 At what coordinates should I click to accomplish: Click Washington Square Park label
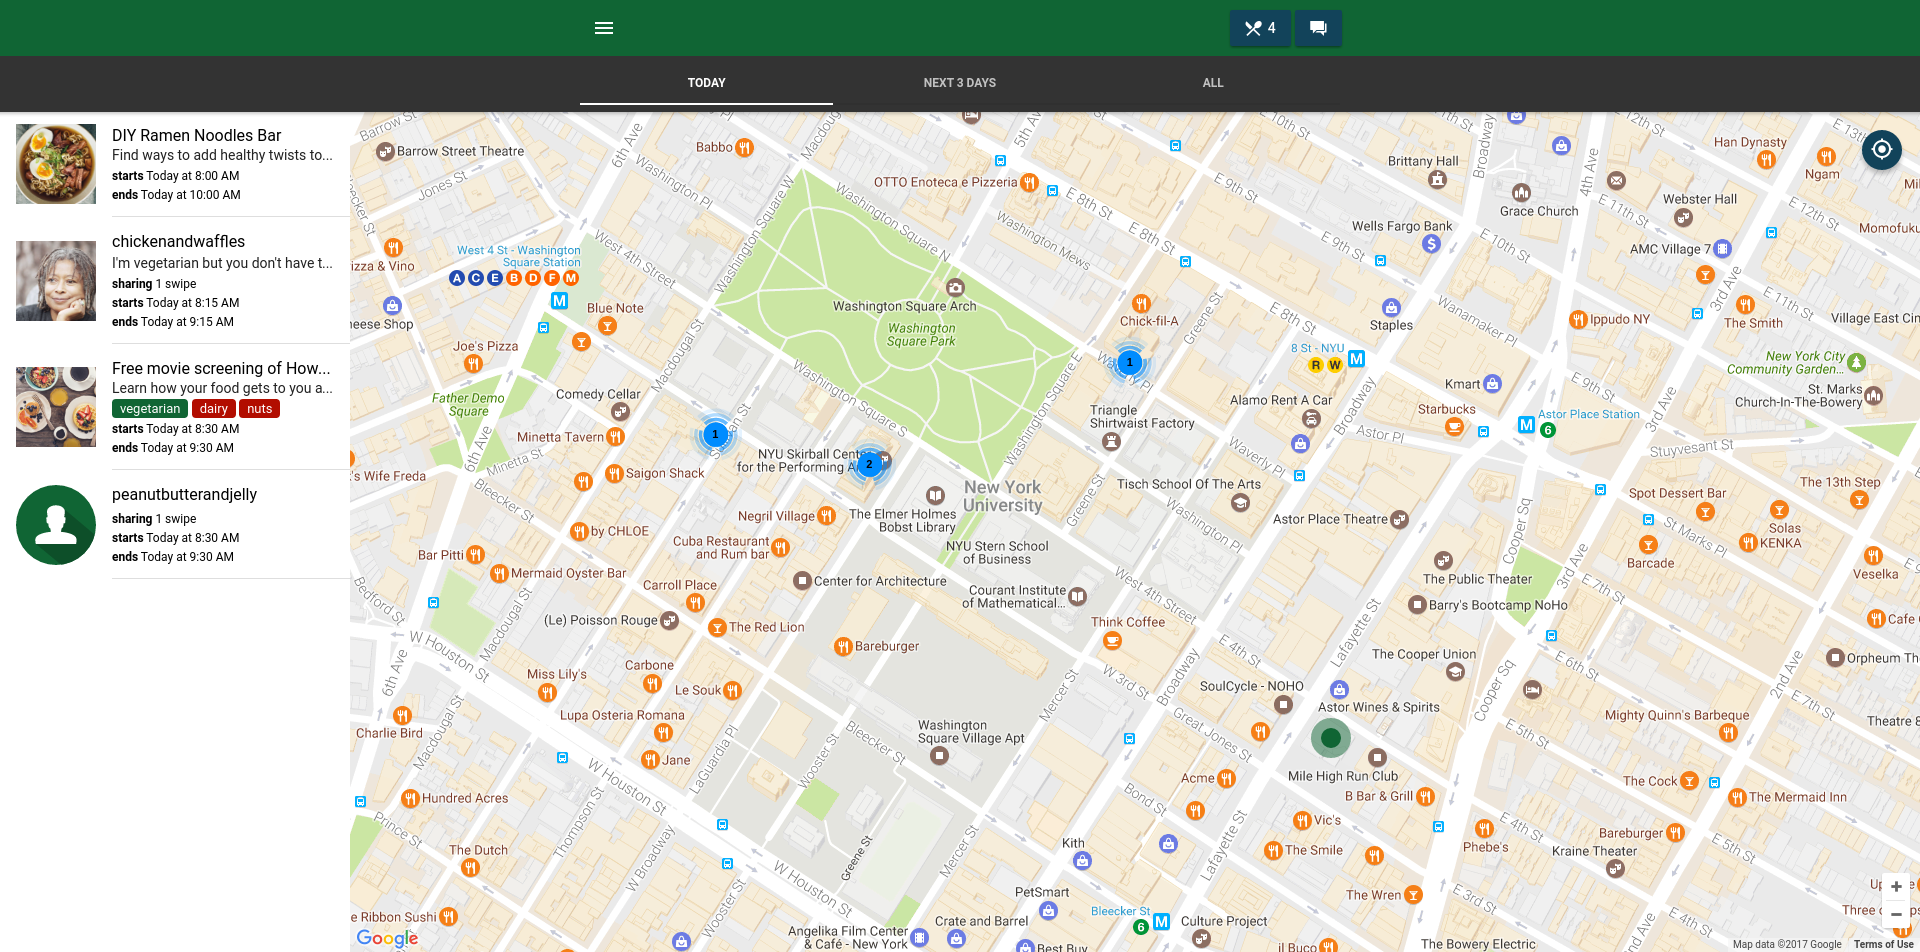[921, 334]
